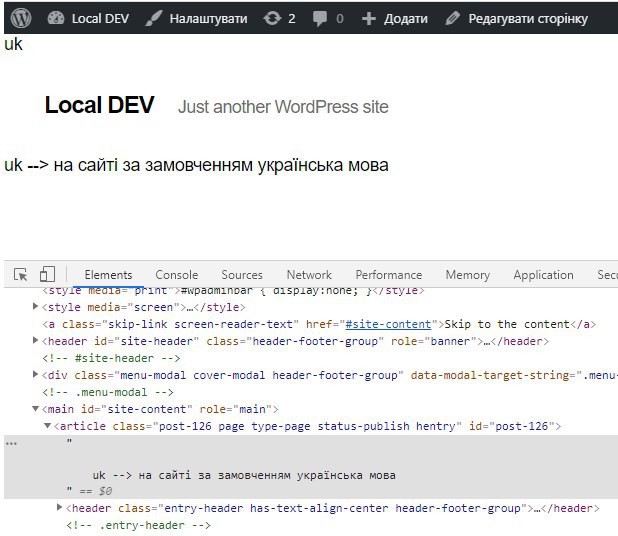Click the updates refresh arrows icon
The width and height of the screenshot is (618, 536).
[272, 18]
